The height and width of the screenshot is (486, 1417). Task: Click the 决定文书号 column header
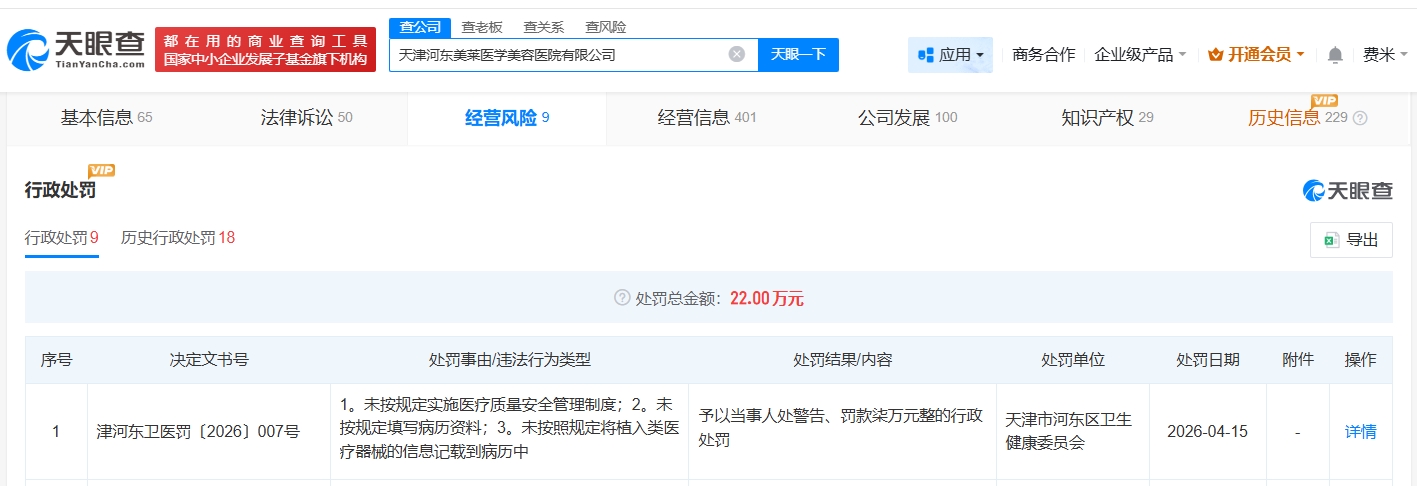tap(209, 360)
